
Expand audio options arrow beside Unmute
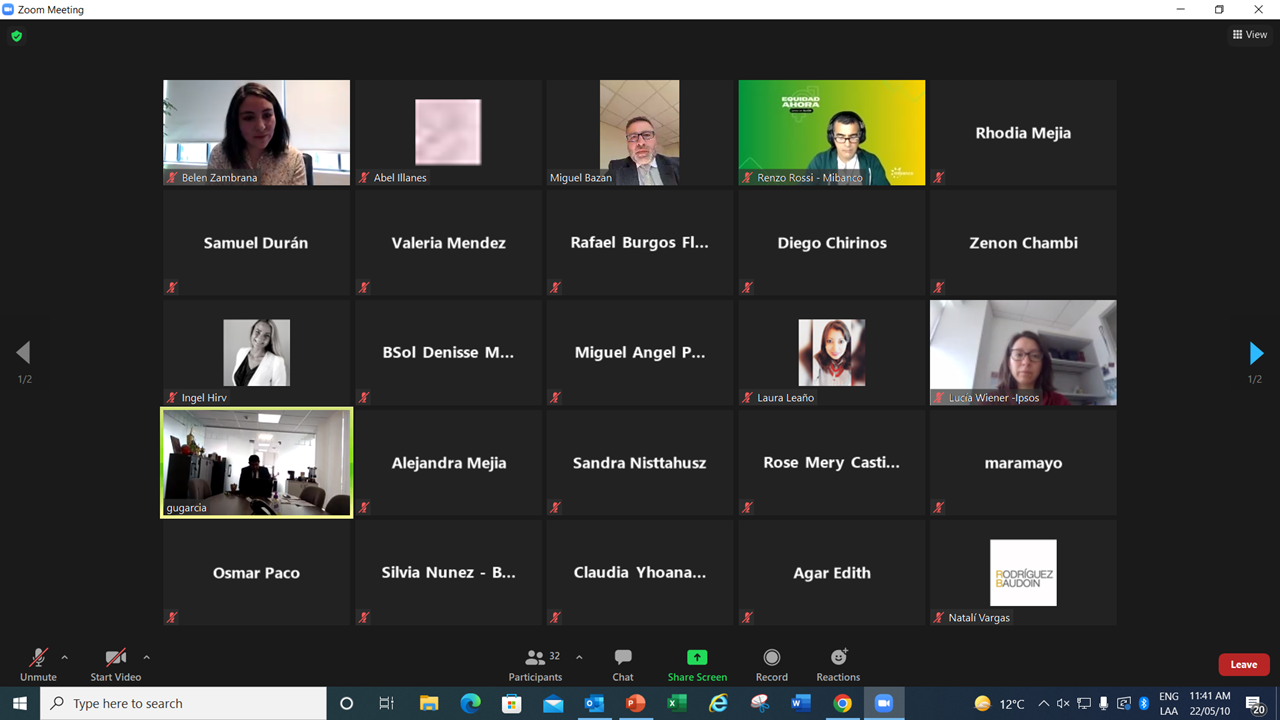65,657
